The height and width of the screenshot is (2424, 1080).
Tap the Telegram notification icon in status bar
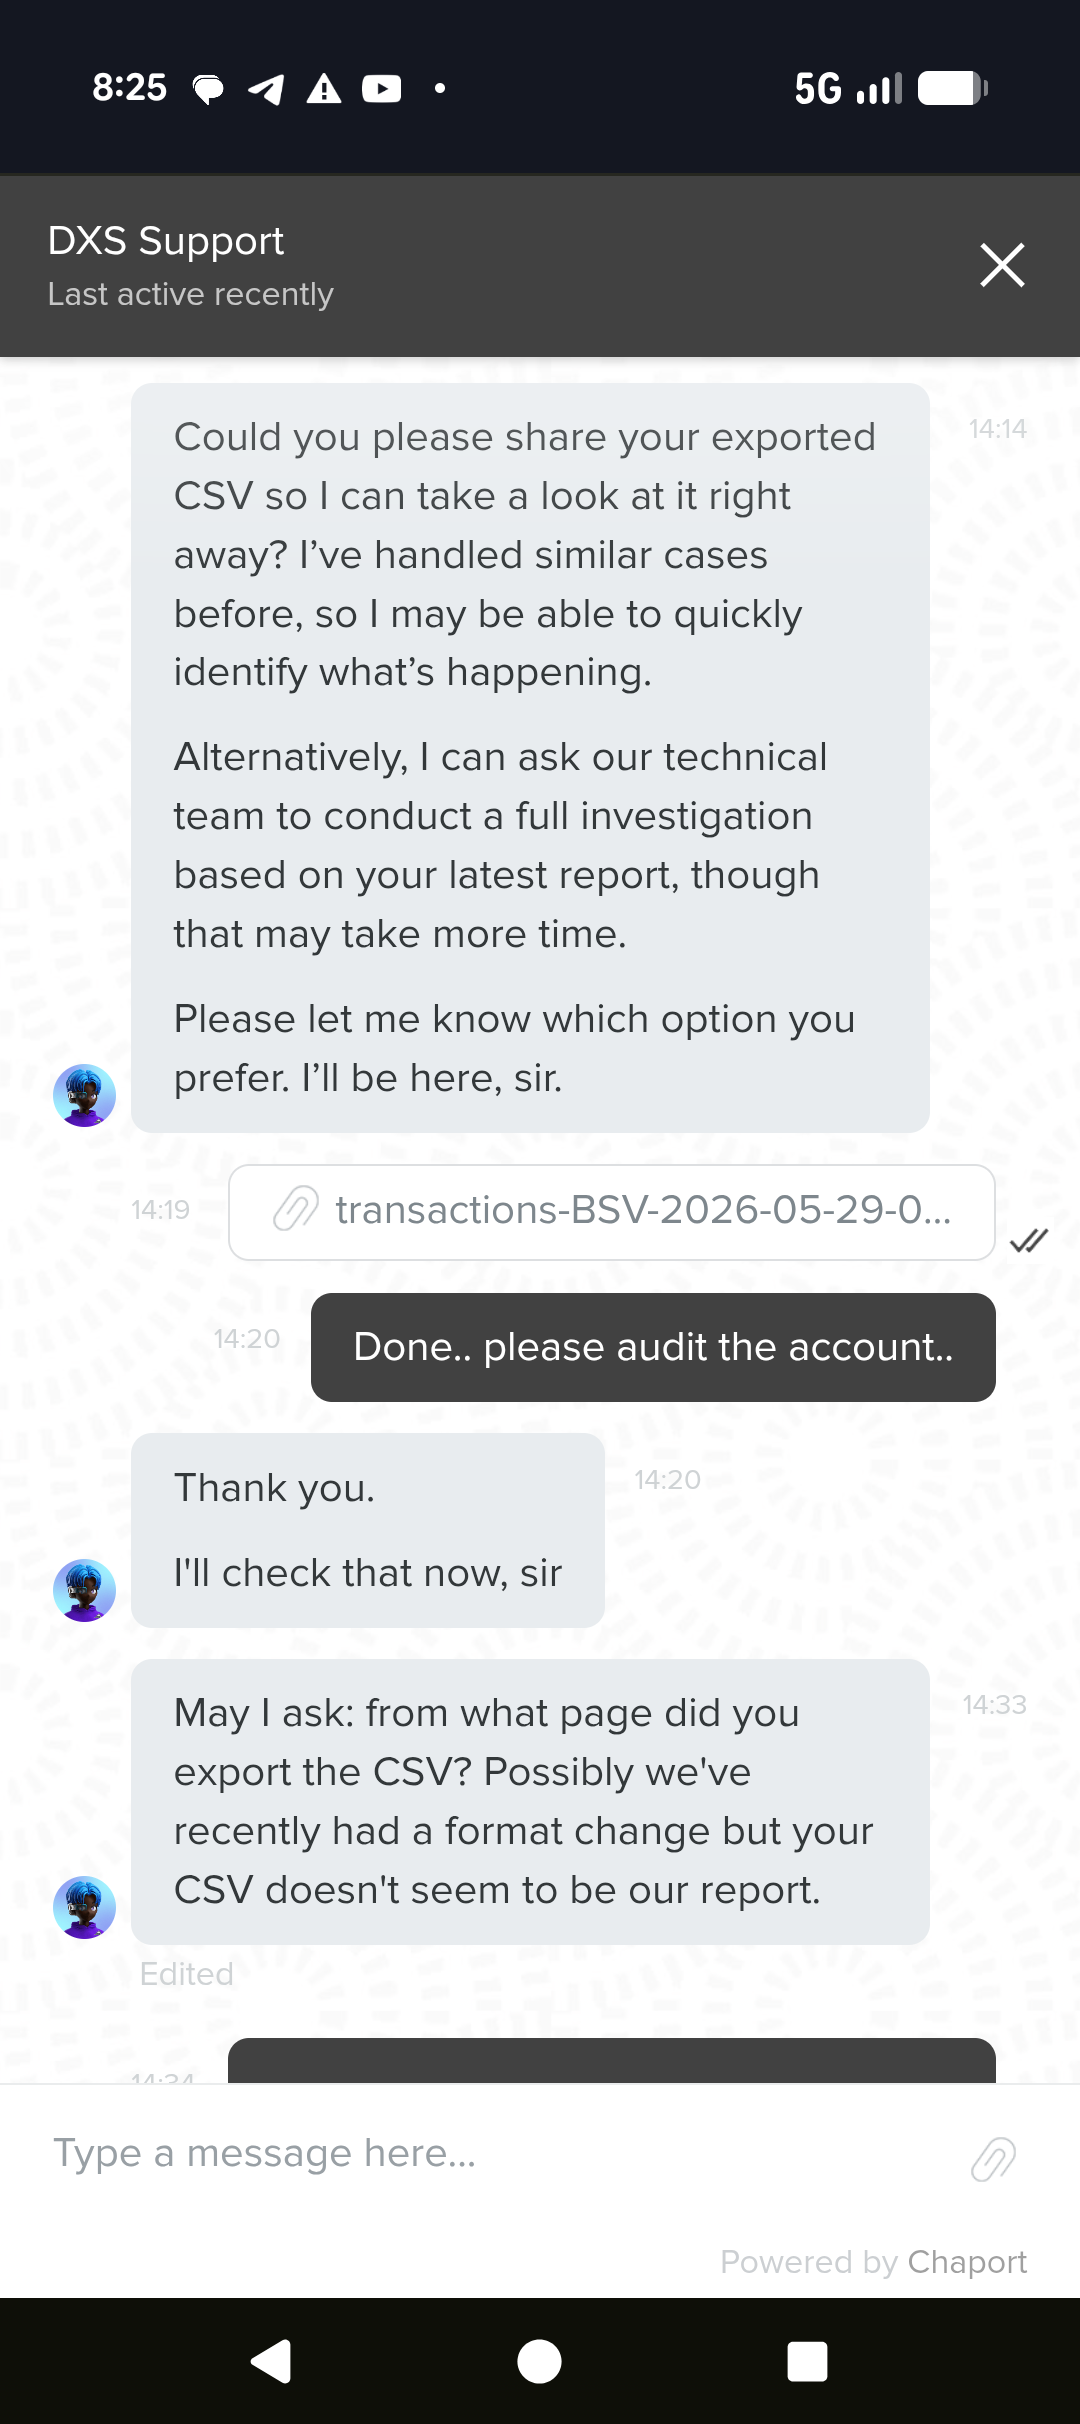pos(266,89)
